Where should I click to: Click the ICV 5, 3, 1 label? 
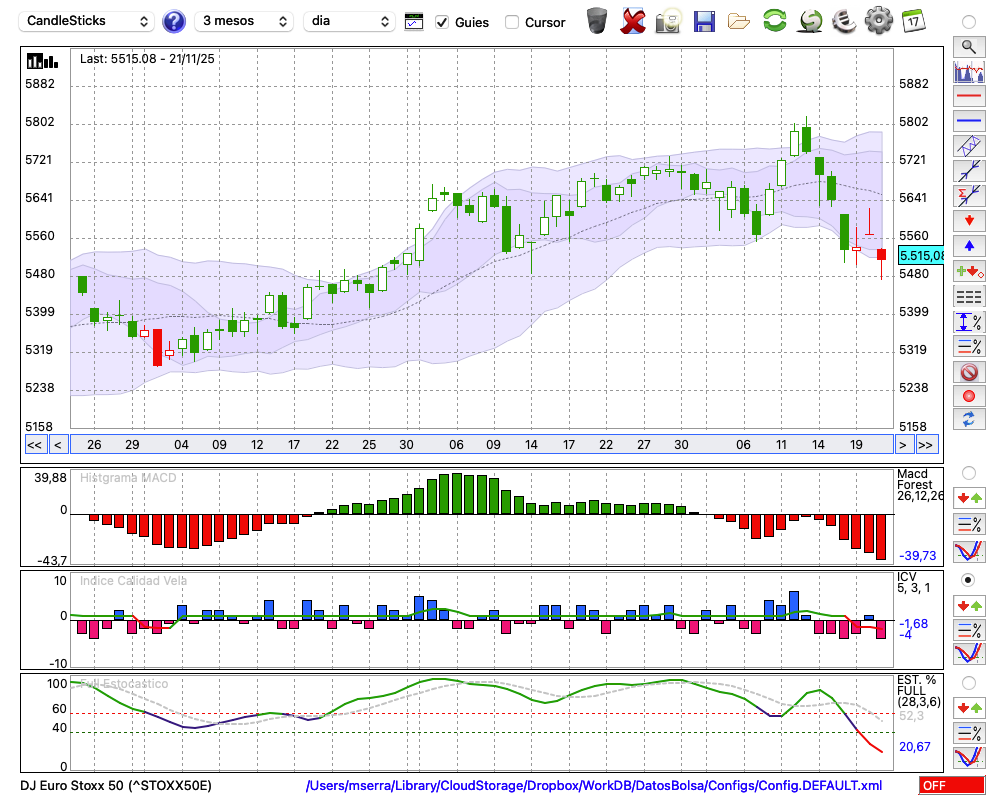click(913, 582)
